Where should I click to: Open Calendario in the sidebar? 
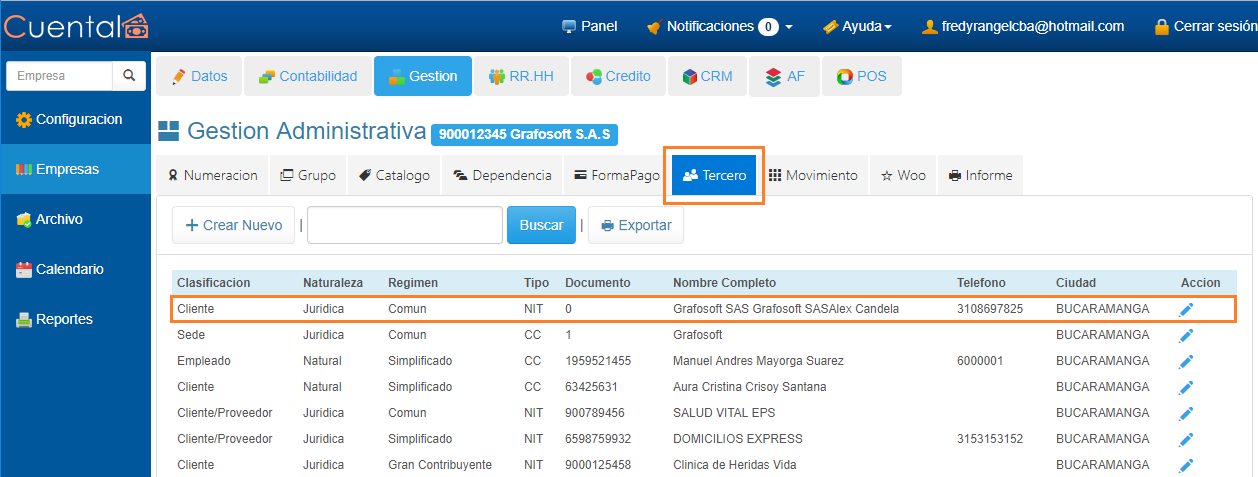(x=69, y=269)
